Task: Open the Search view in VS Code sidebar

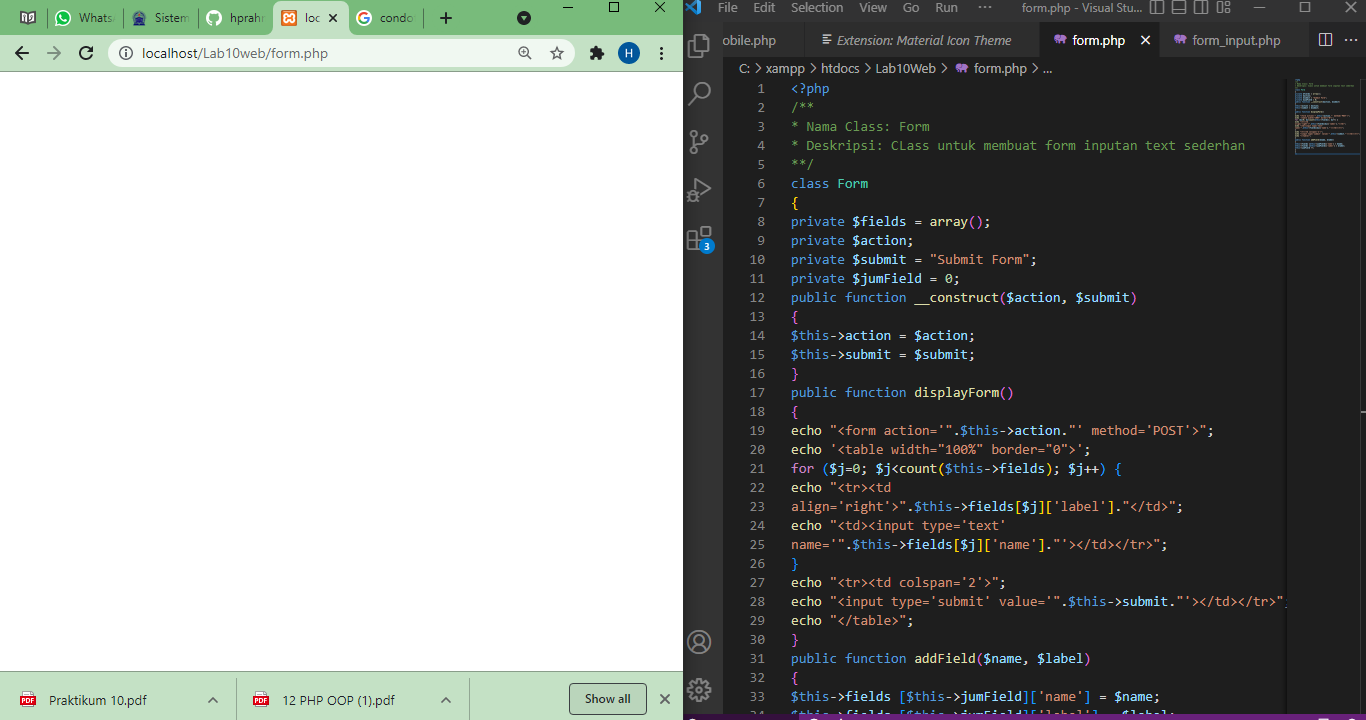Action: coord(700,93)
